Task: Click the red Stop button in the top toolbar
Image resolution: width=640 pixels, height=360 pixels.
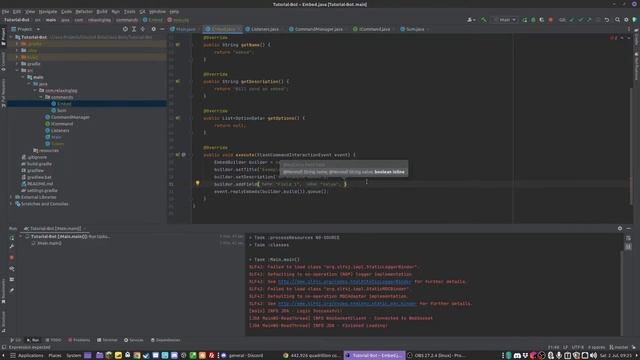Action: pos(551,20)
